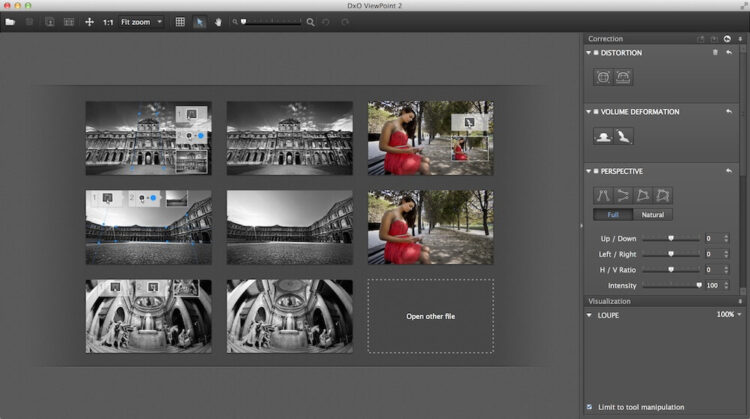Toggle the grid overlay icon

[x=180, y=21]
